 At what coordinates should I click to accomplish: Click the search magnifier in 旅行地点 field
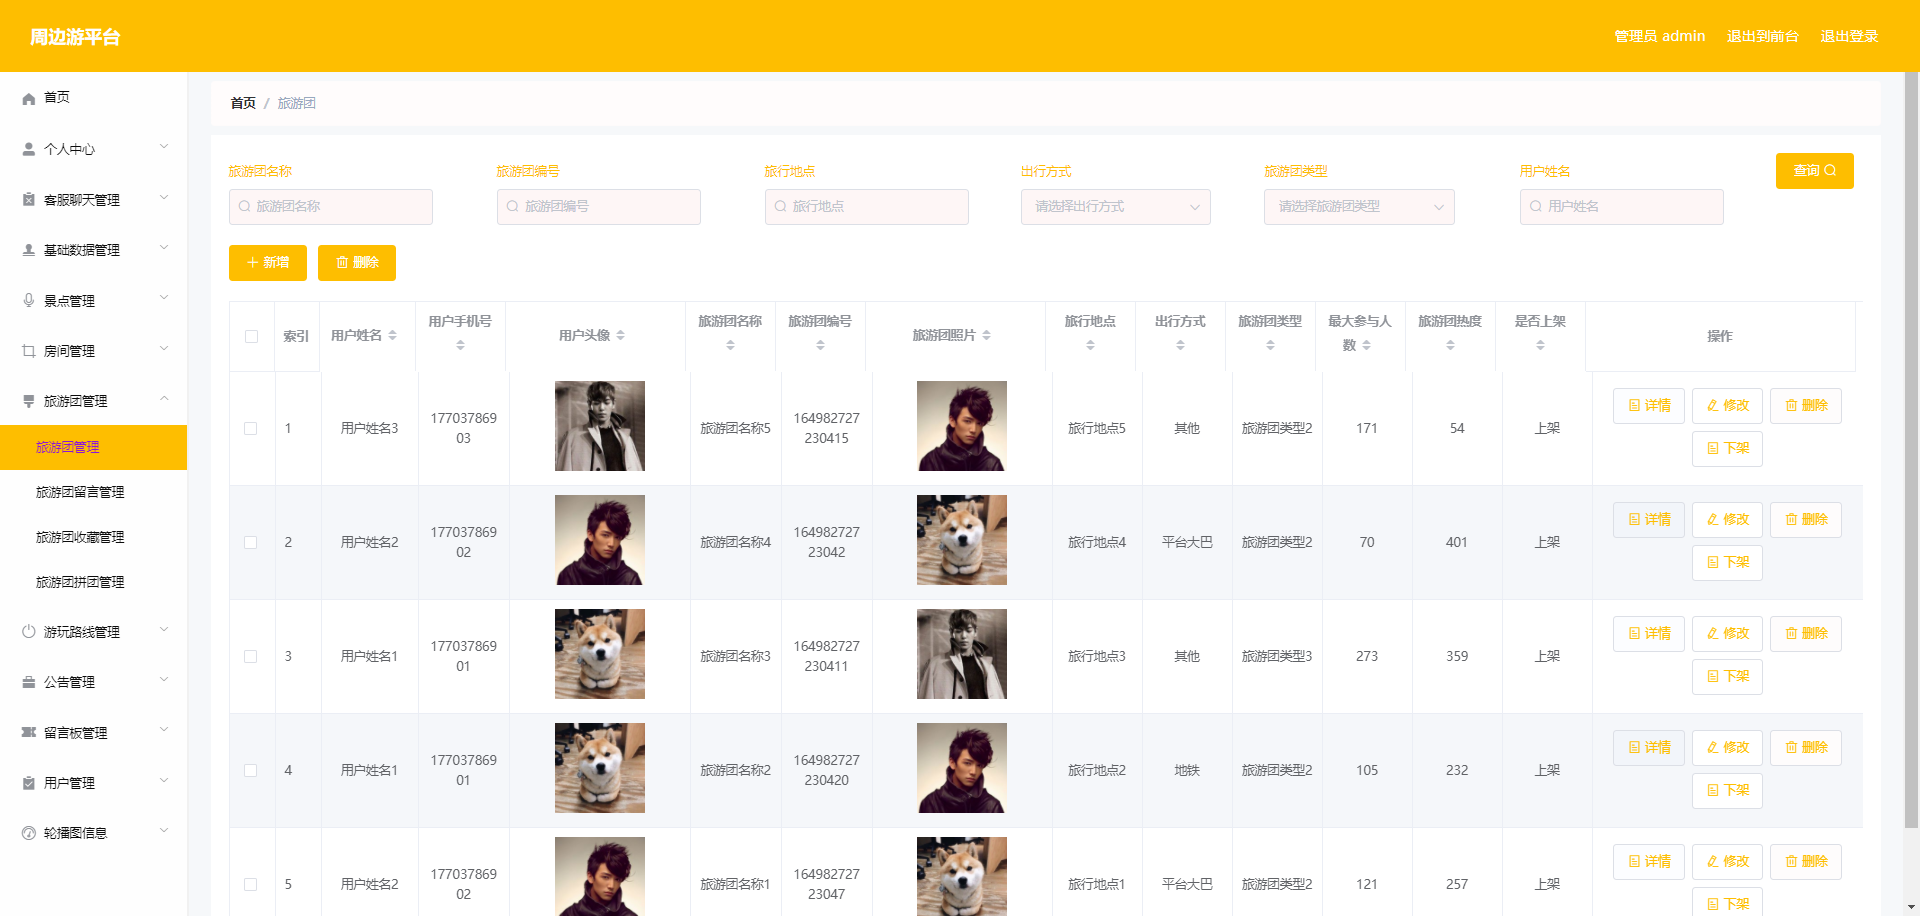pyautogui.click(x=781, y=207)
